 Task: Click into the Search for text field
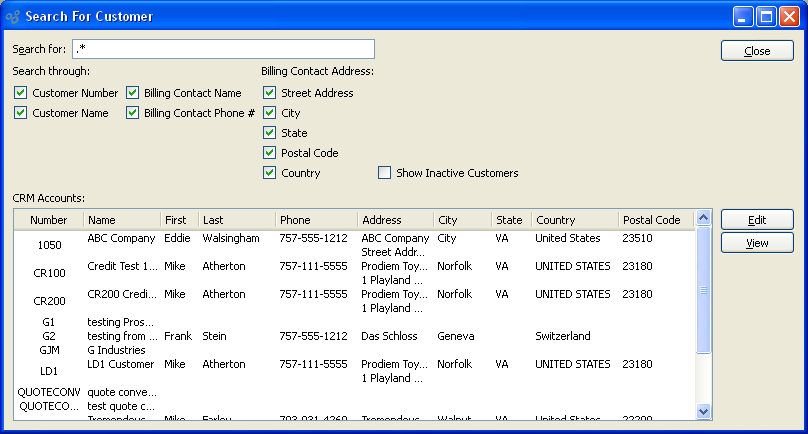click(x=223, y=49)
